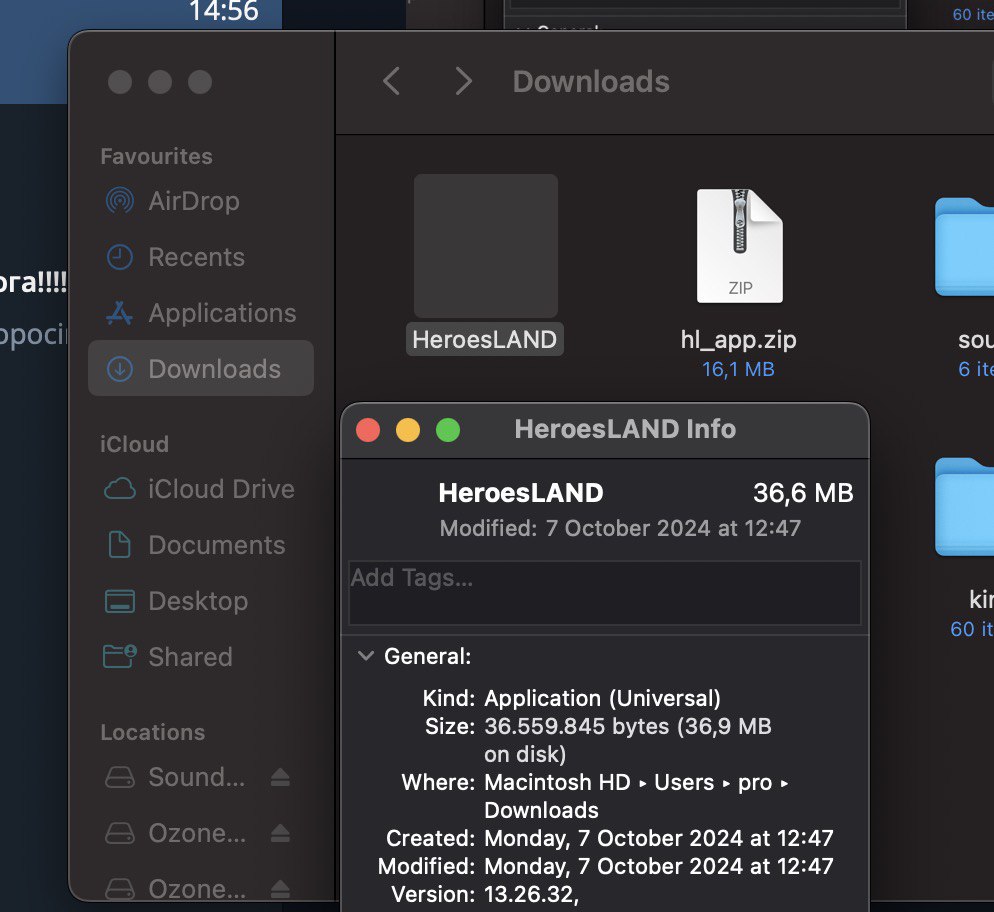This screenshot has height=912, width=994.
Task: Open Applications folder in sidebar
Action: click(x=221, y=313)
